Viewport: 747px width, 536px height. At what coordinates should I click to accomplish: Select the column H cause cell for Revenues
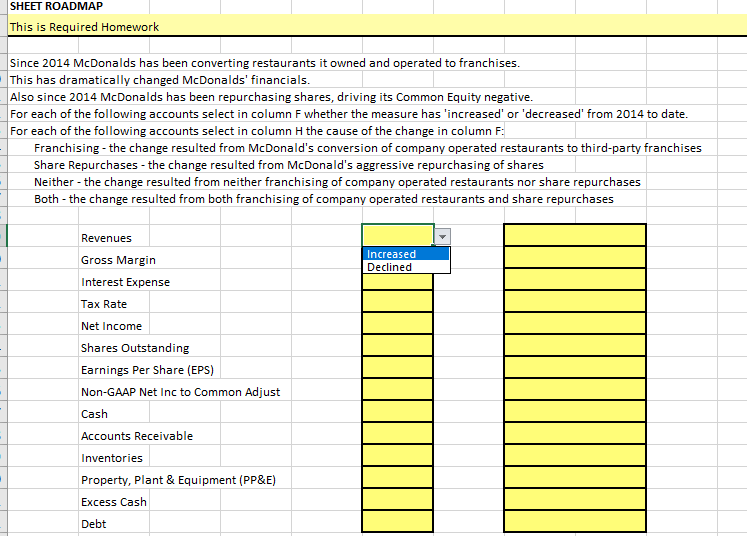click(x=575, y=235)
